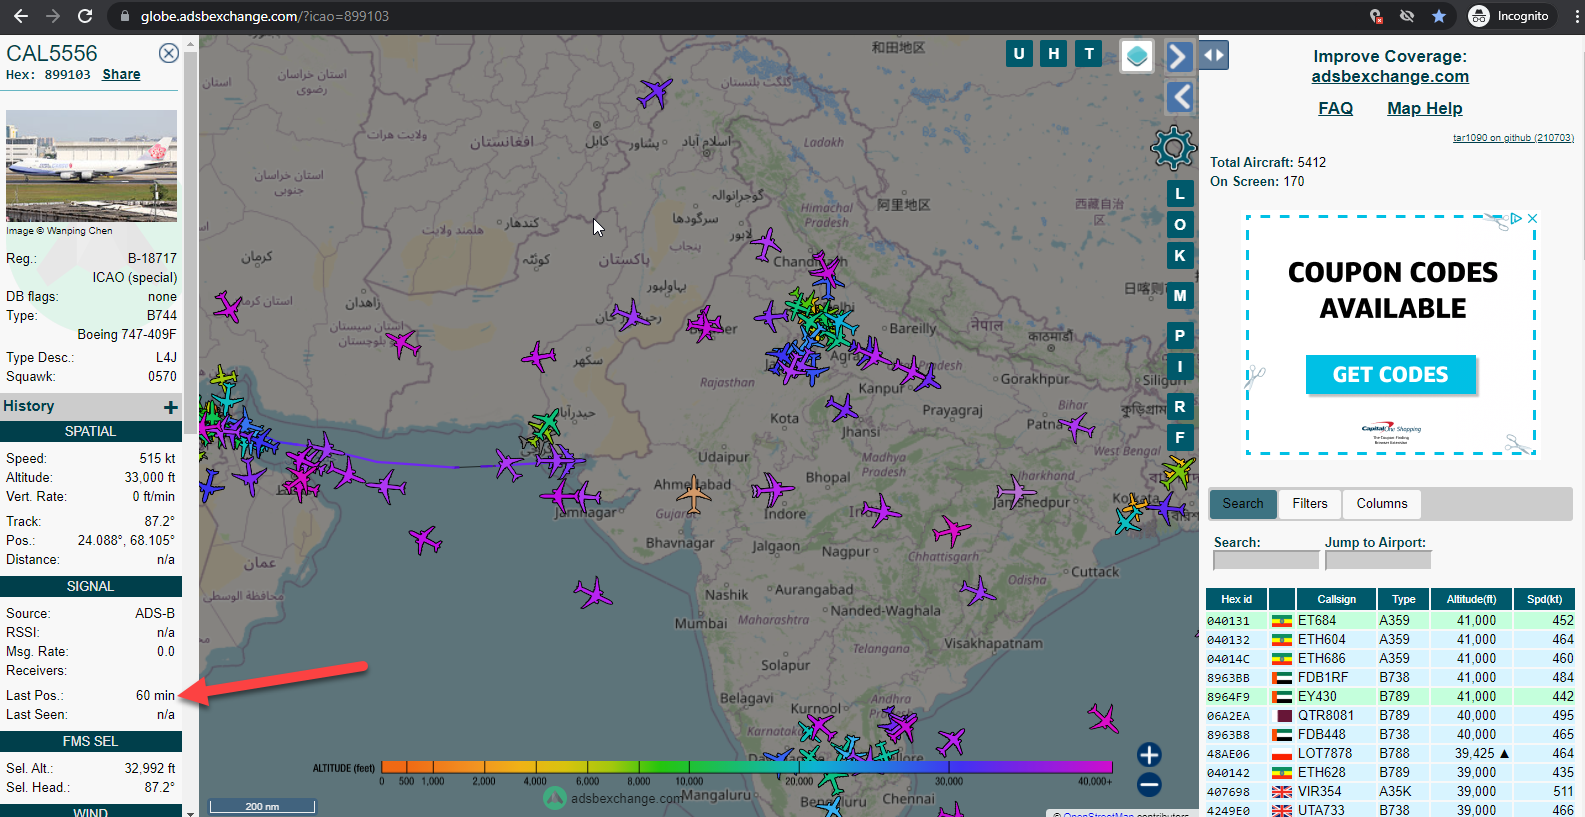Toggle the P button on map
This screenshot has width=1585, height=817.
pyautogui.click(x=1180, y=336)
